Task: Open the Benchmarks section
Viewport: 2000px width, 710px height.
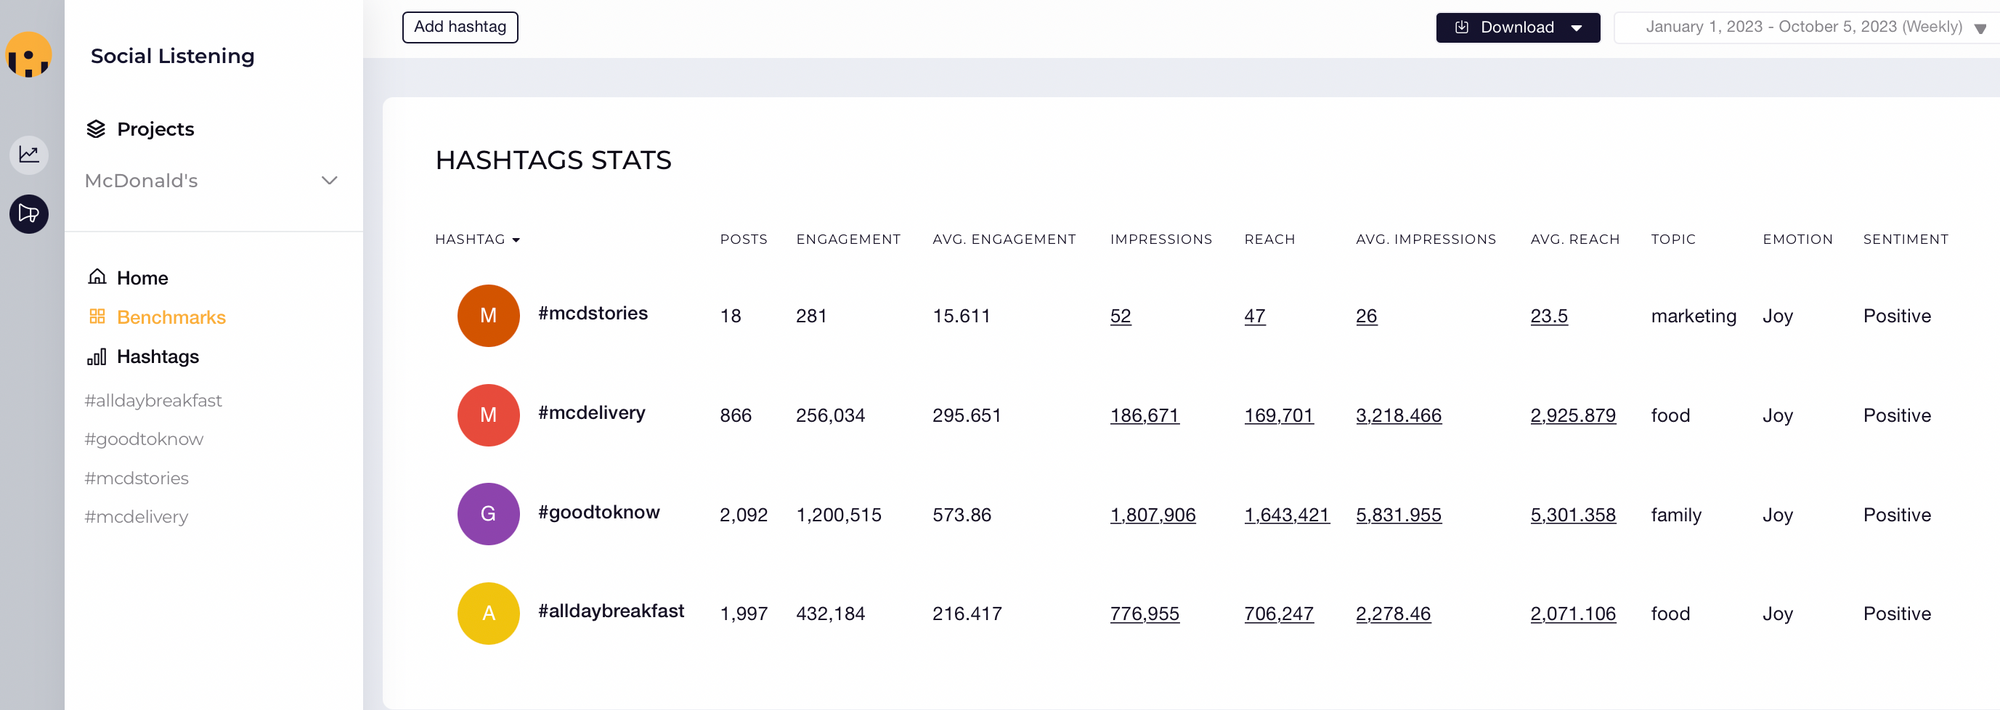Action: tap(171, 317)
